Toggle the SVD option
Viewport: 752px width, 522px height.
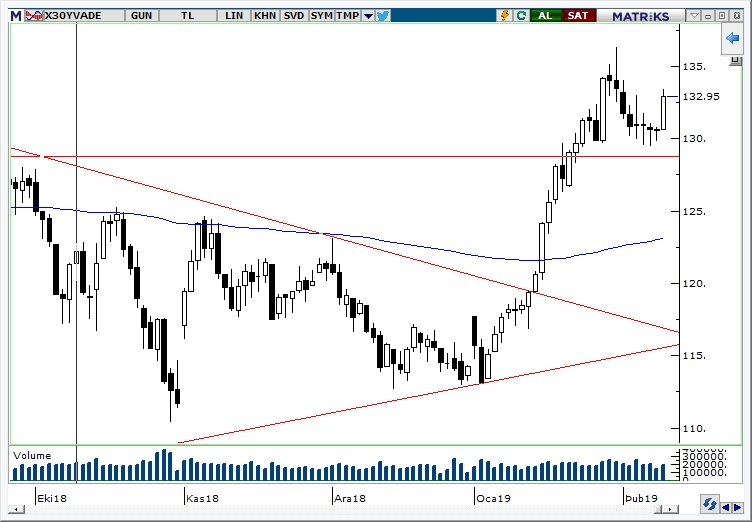click(294, 16)
